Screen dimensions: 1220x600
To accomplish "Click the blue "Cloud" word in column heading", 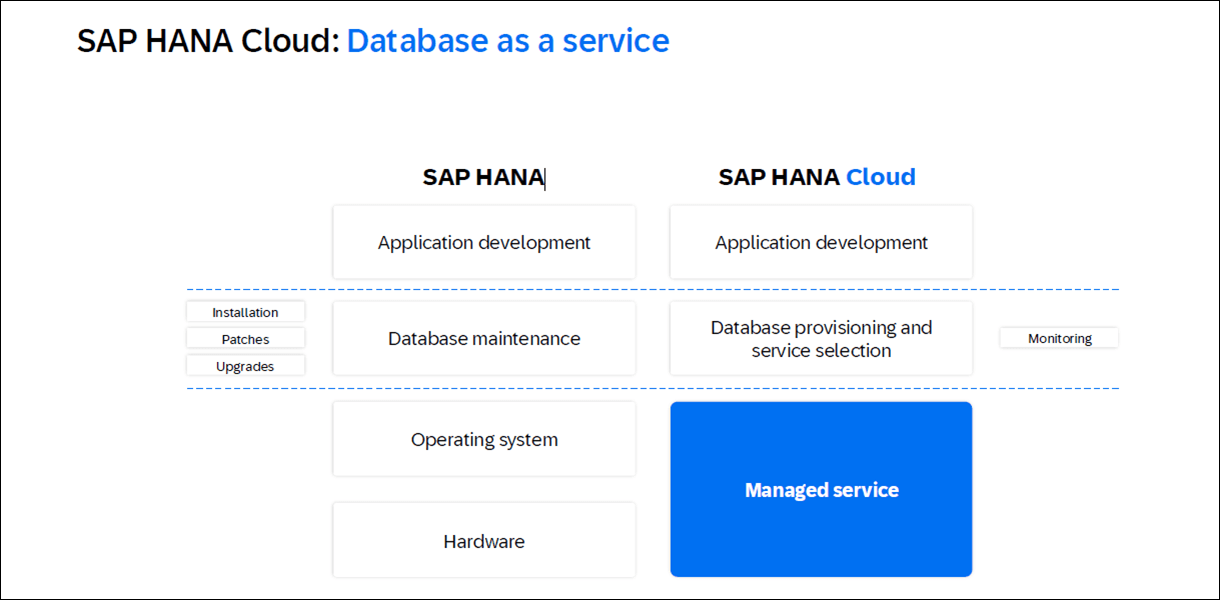I will tap(880, 178).
